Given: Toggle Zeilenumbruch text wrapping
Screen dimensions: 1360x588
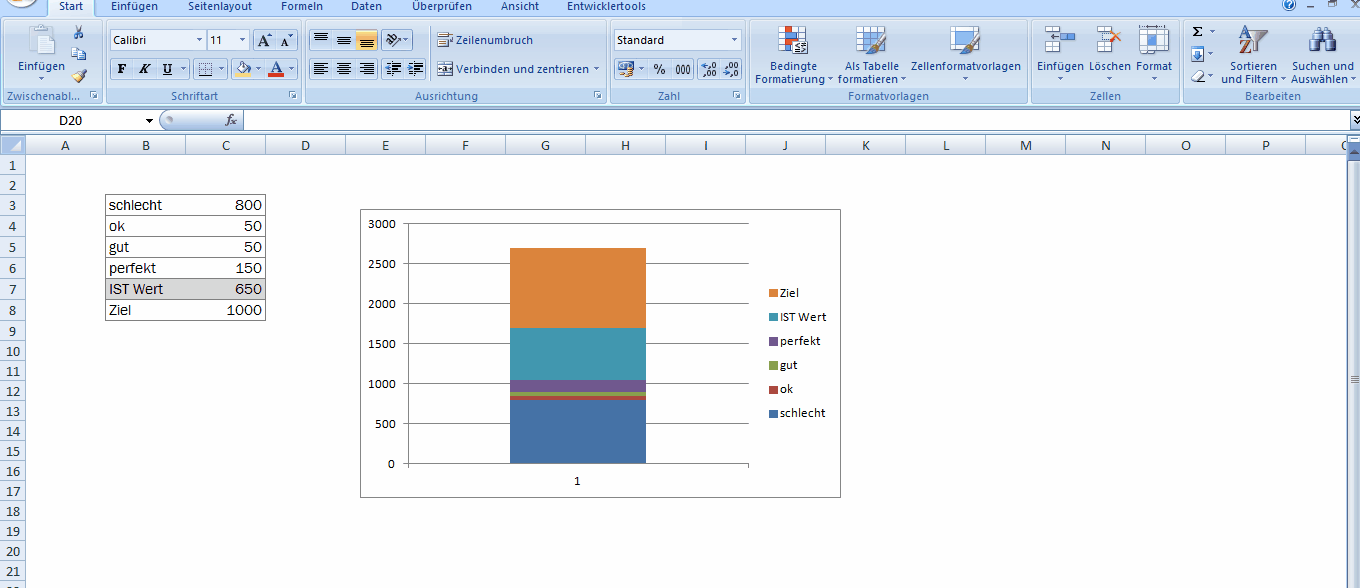Looking at the screenshot, I should coord(485,40).
